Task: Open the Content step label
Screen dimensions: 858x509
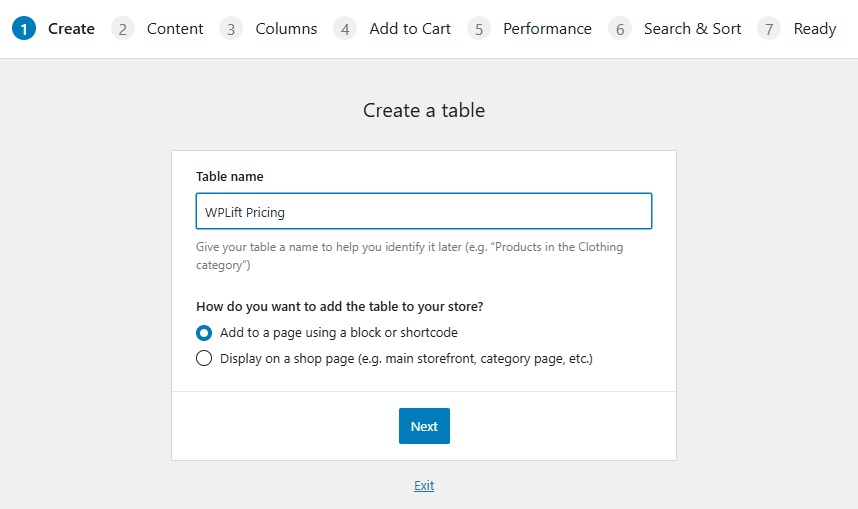Action: [175, 29]
